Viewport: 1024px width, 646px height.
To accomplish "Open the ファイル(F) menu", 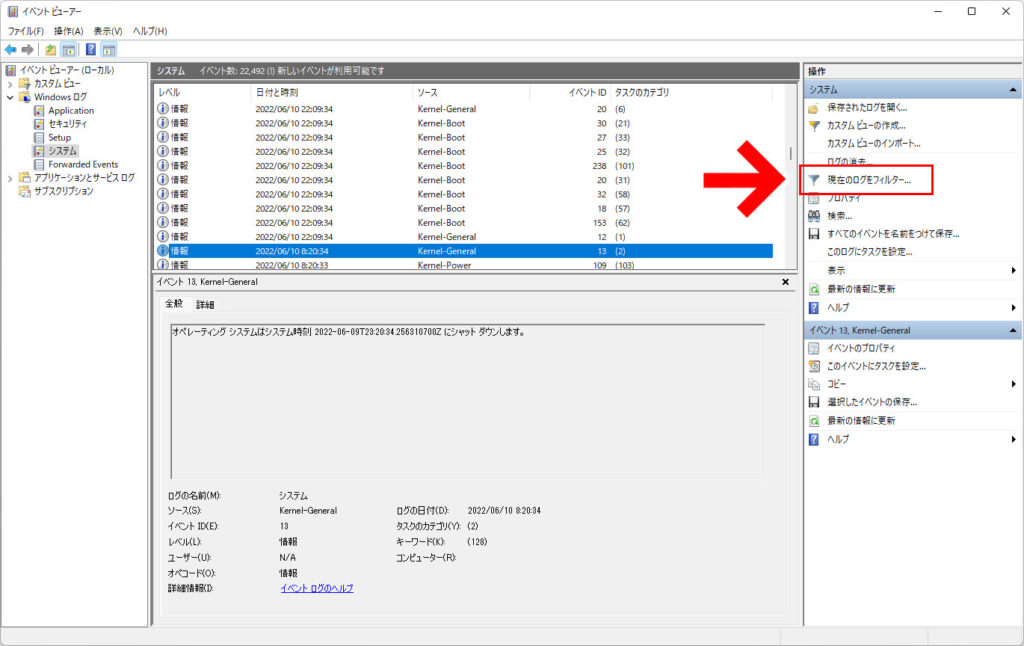I will pyautogui.click(x=25, y=31).
